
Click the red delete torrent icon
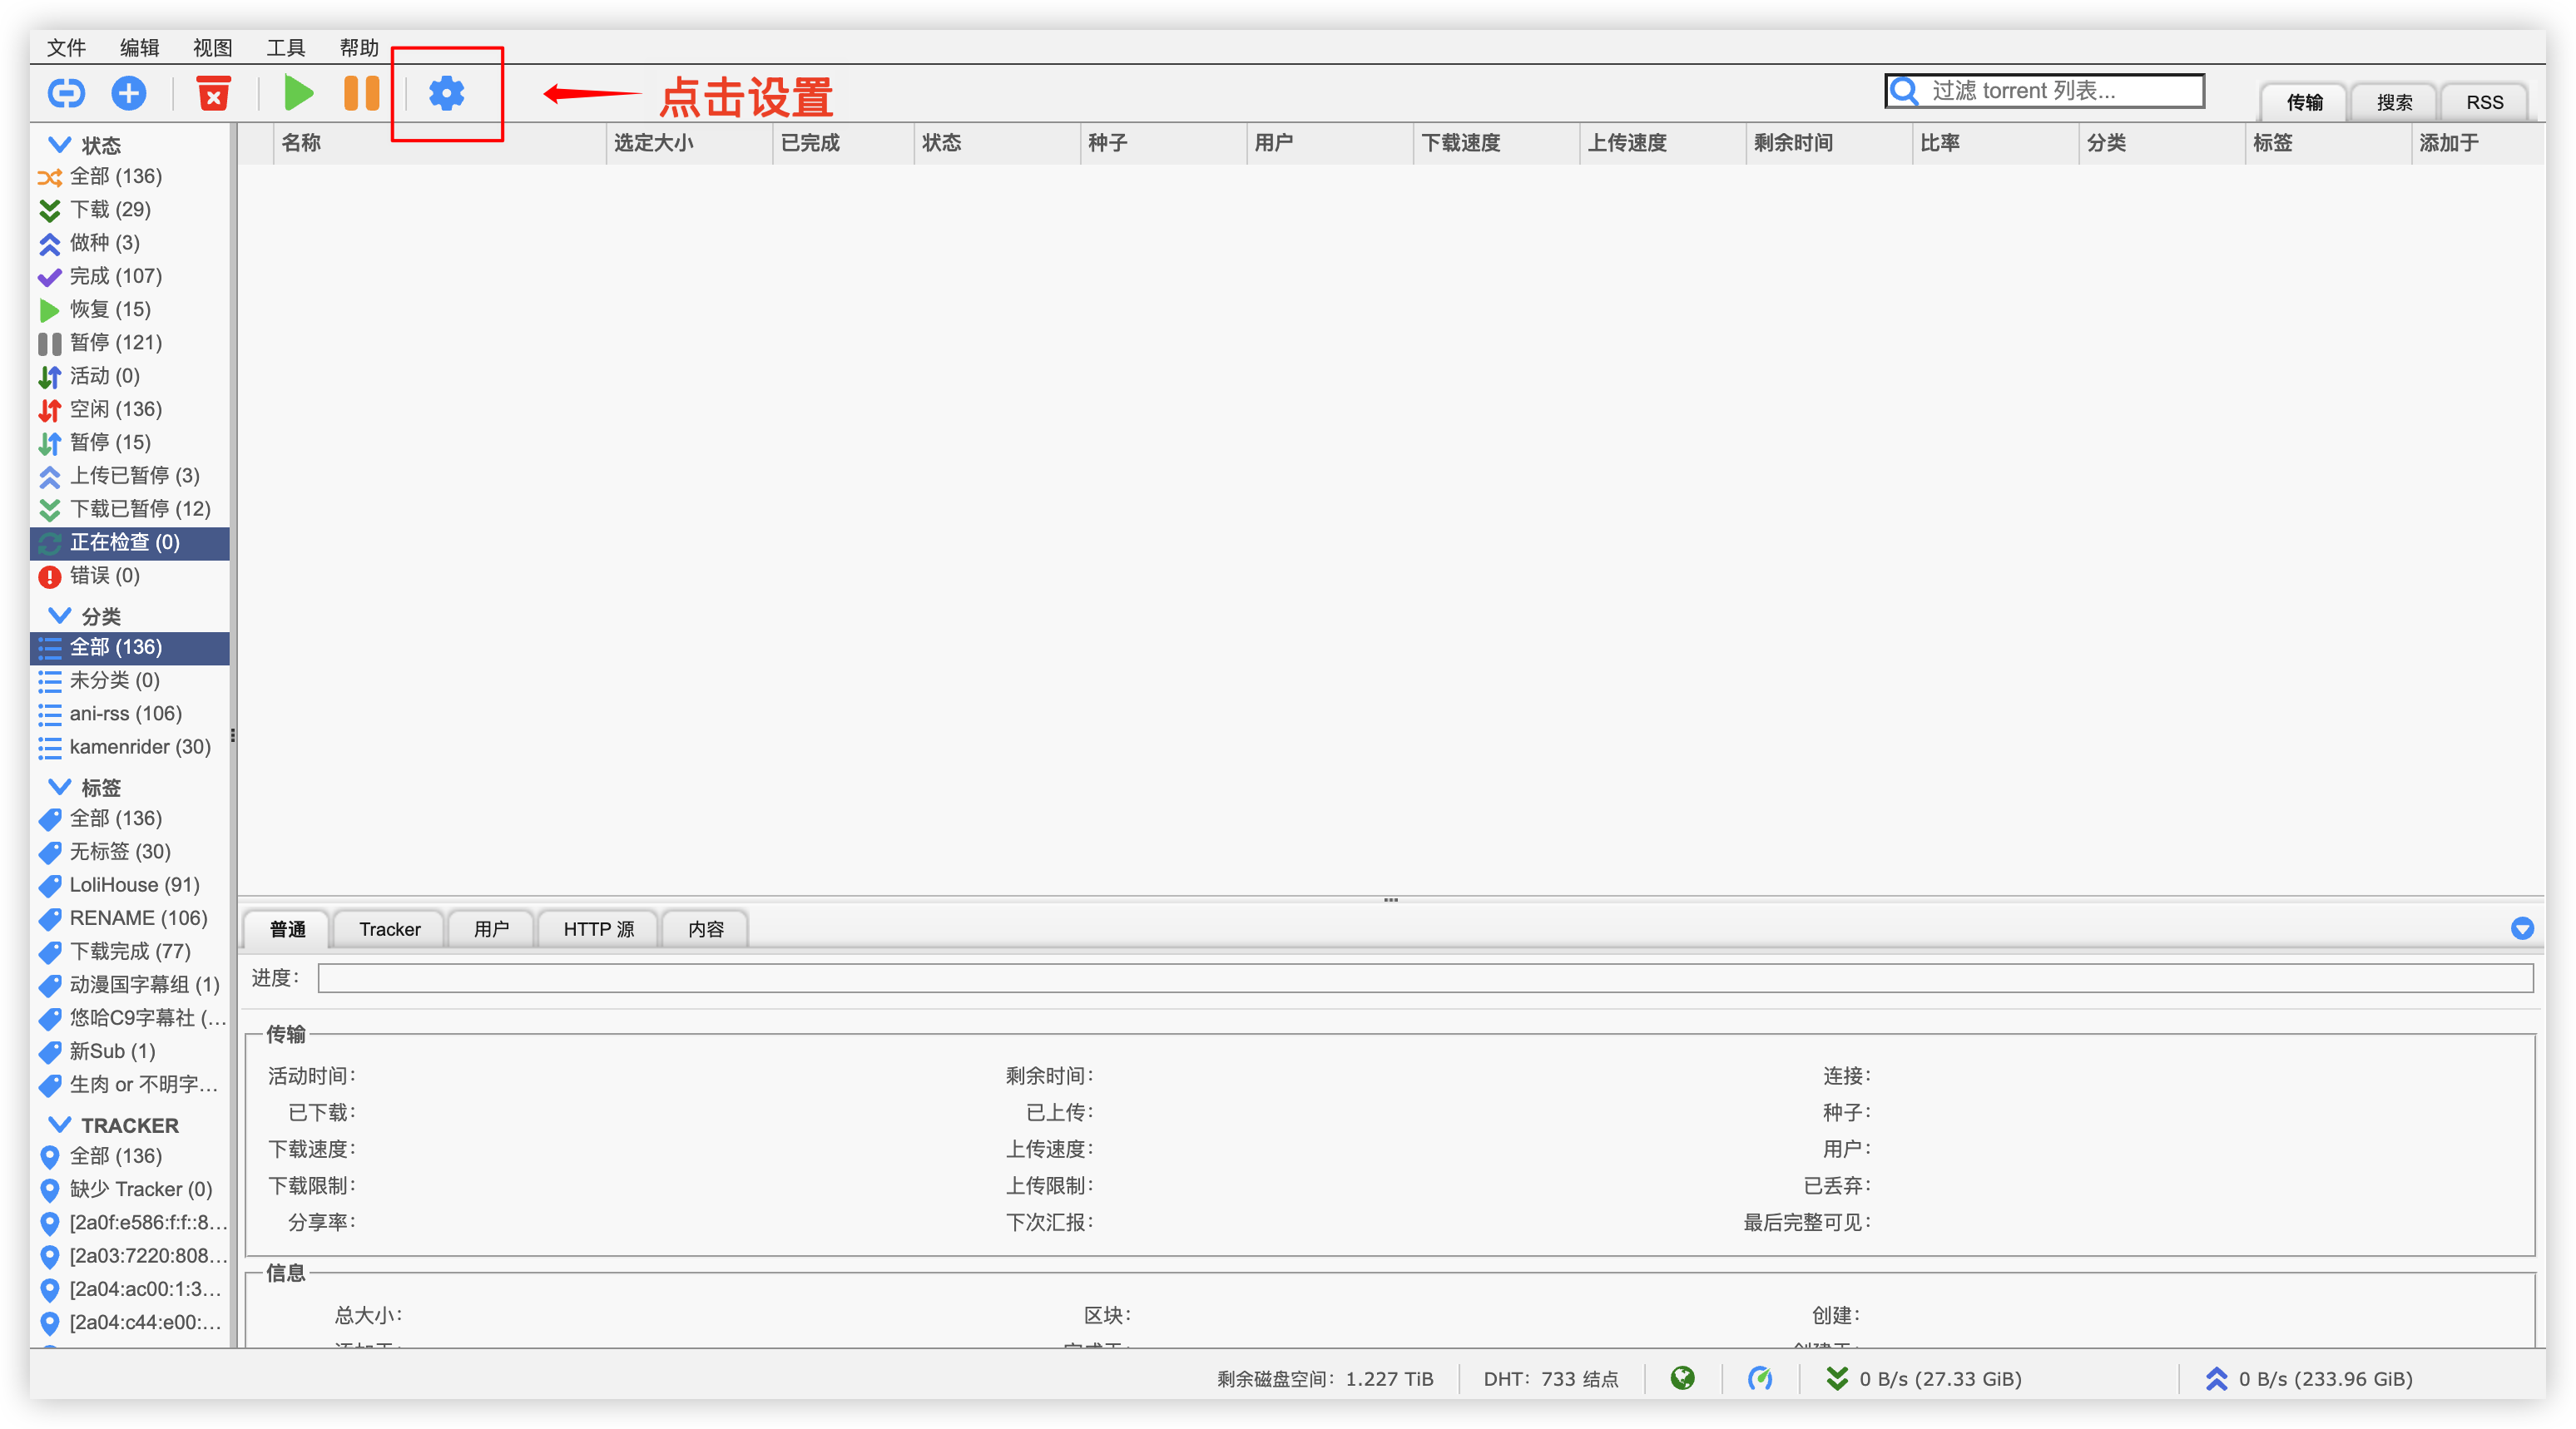click(213, 93)
